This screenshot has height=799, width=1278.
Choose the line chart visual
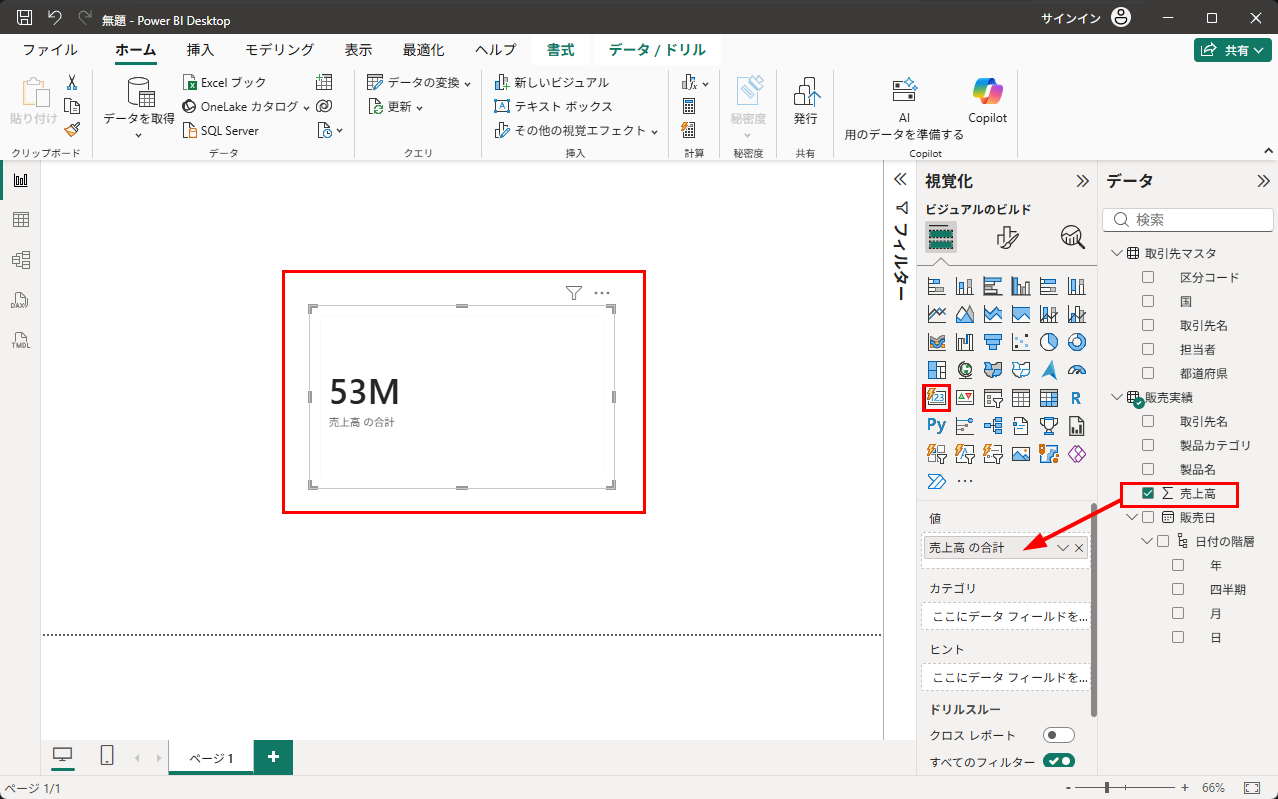[x=937, y=314]
